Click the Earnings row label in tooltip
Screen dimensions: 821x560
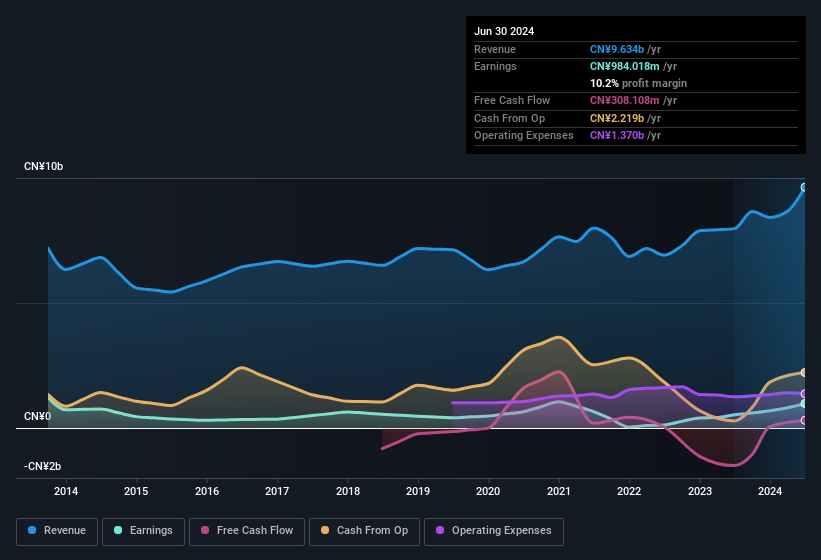(x=495, y=66)
